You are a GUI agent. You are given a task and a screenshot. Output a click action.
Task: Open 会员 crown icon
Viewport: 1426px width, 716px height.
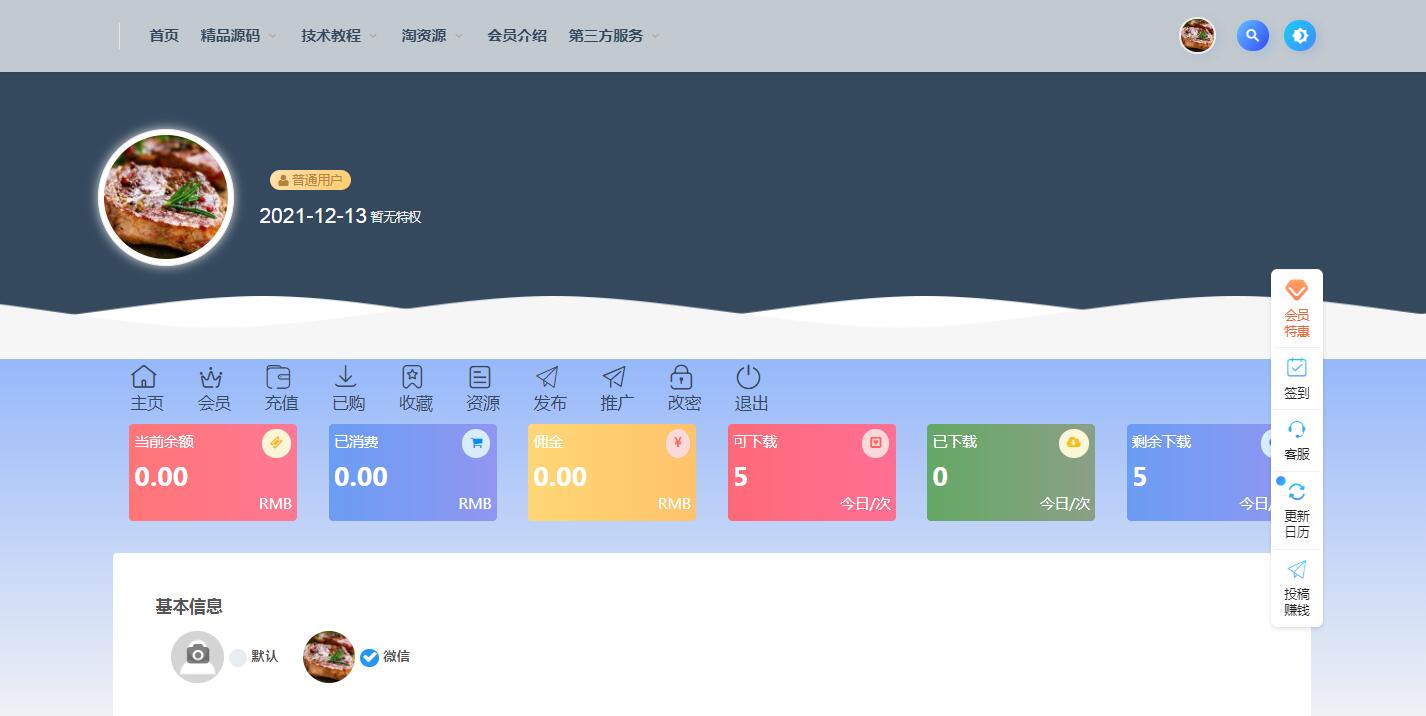(x=211, y=377)
